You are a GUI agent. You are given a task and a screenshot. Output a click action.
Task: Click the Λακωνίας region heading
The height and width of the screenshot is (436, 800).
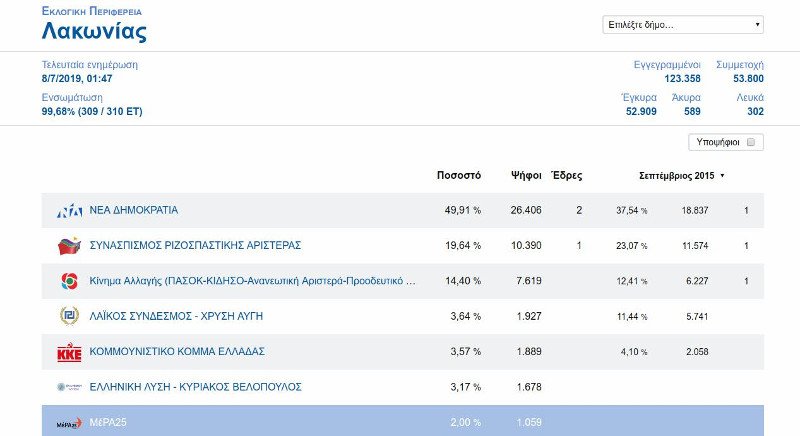(x=94, y=31)
